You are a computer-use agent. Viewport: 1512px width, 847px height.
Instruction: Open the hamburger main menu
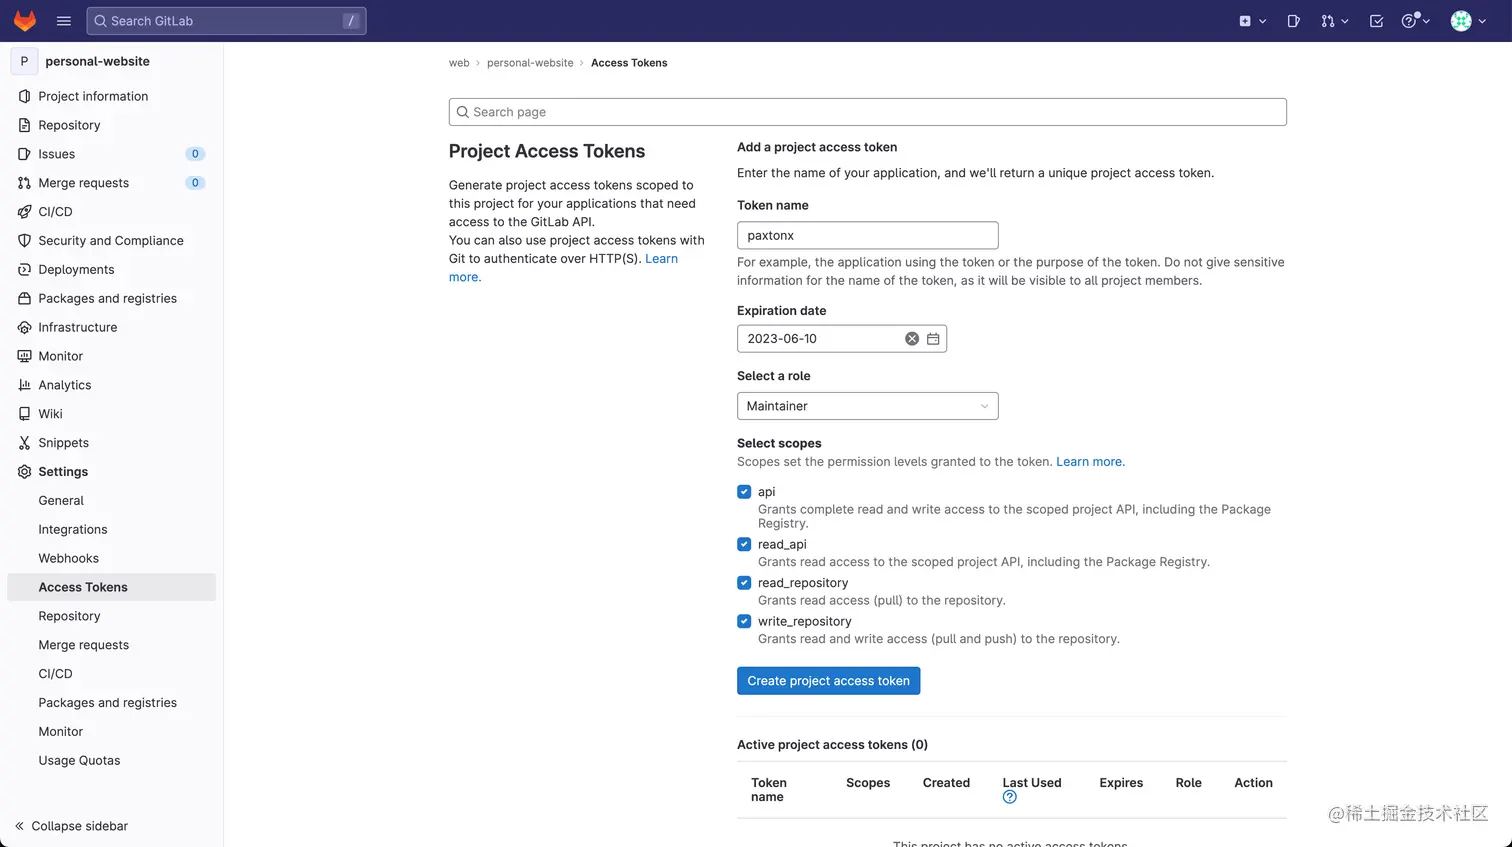64,21
